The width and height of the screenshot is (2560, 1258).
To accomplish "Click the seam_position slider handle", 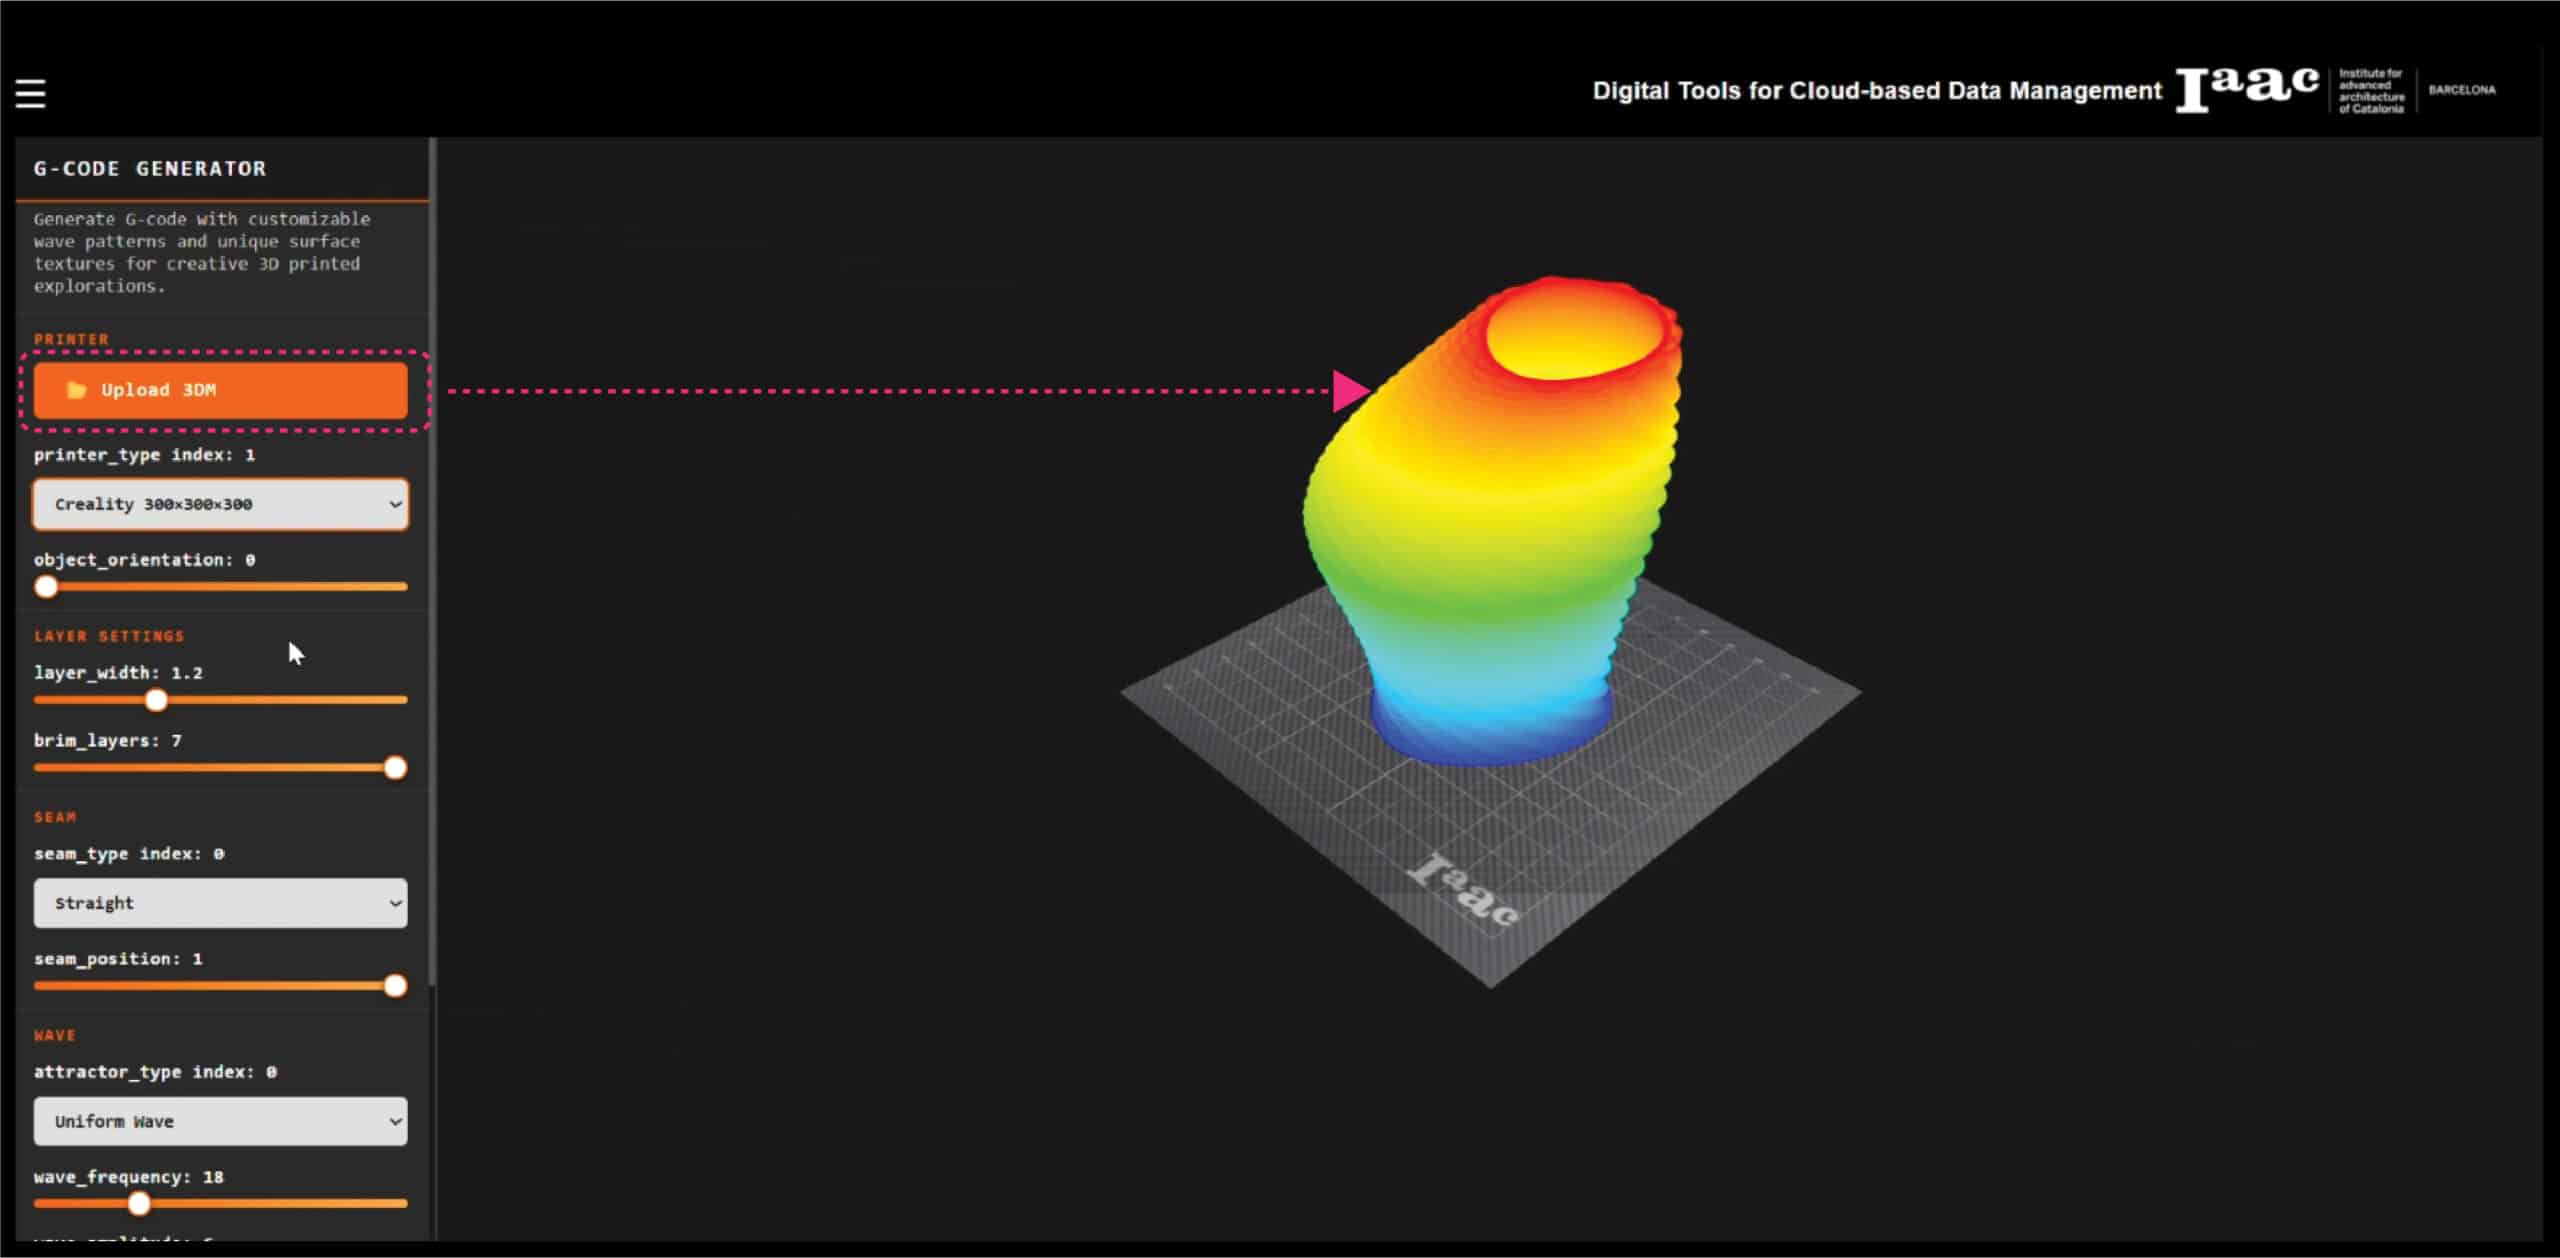I will [395, 986].
